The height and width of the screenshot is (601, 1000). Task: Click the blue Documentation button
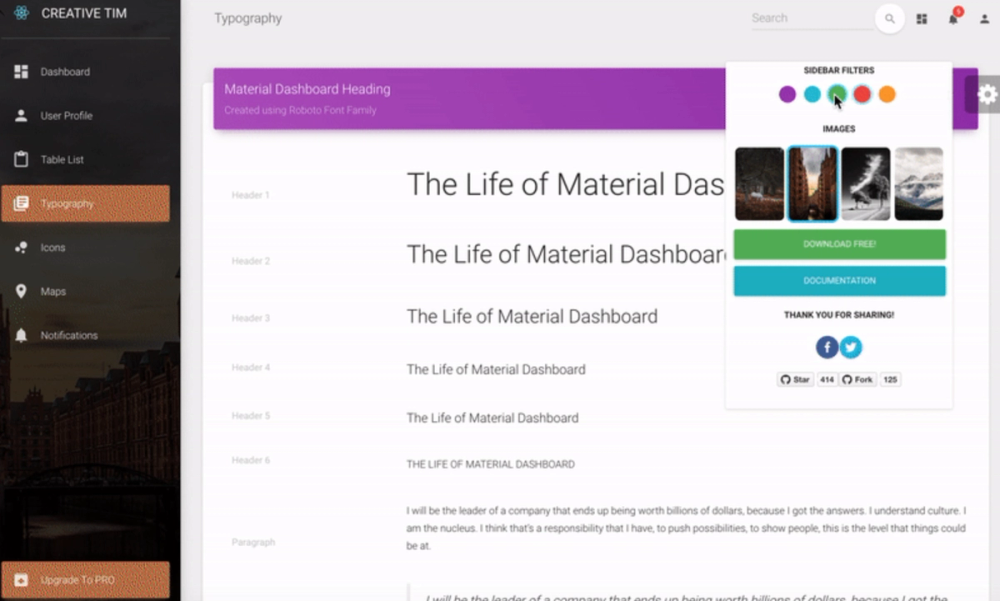[x=839, y=281]
